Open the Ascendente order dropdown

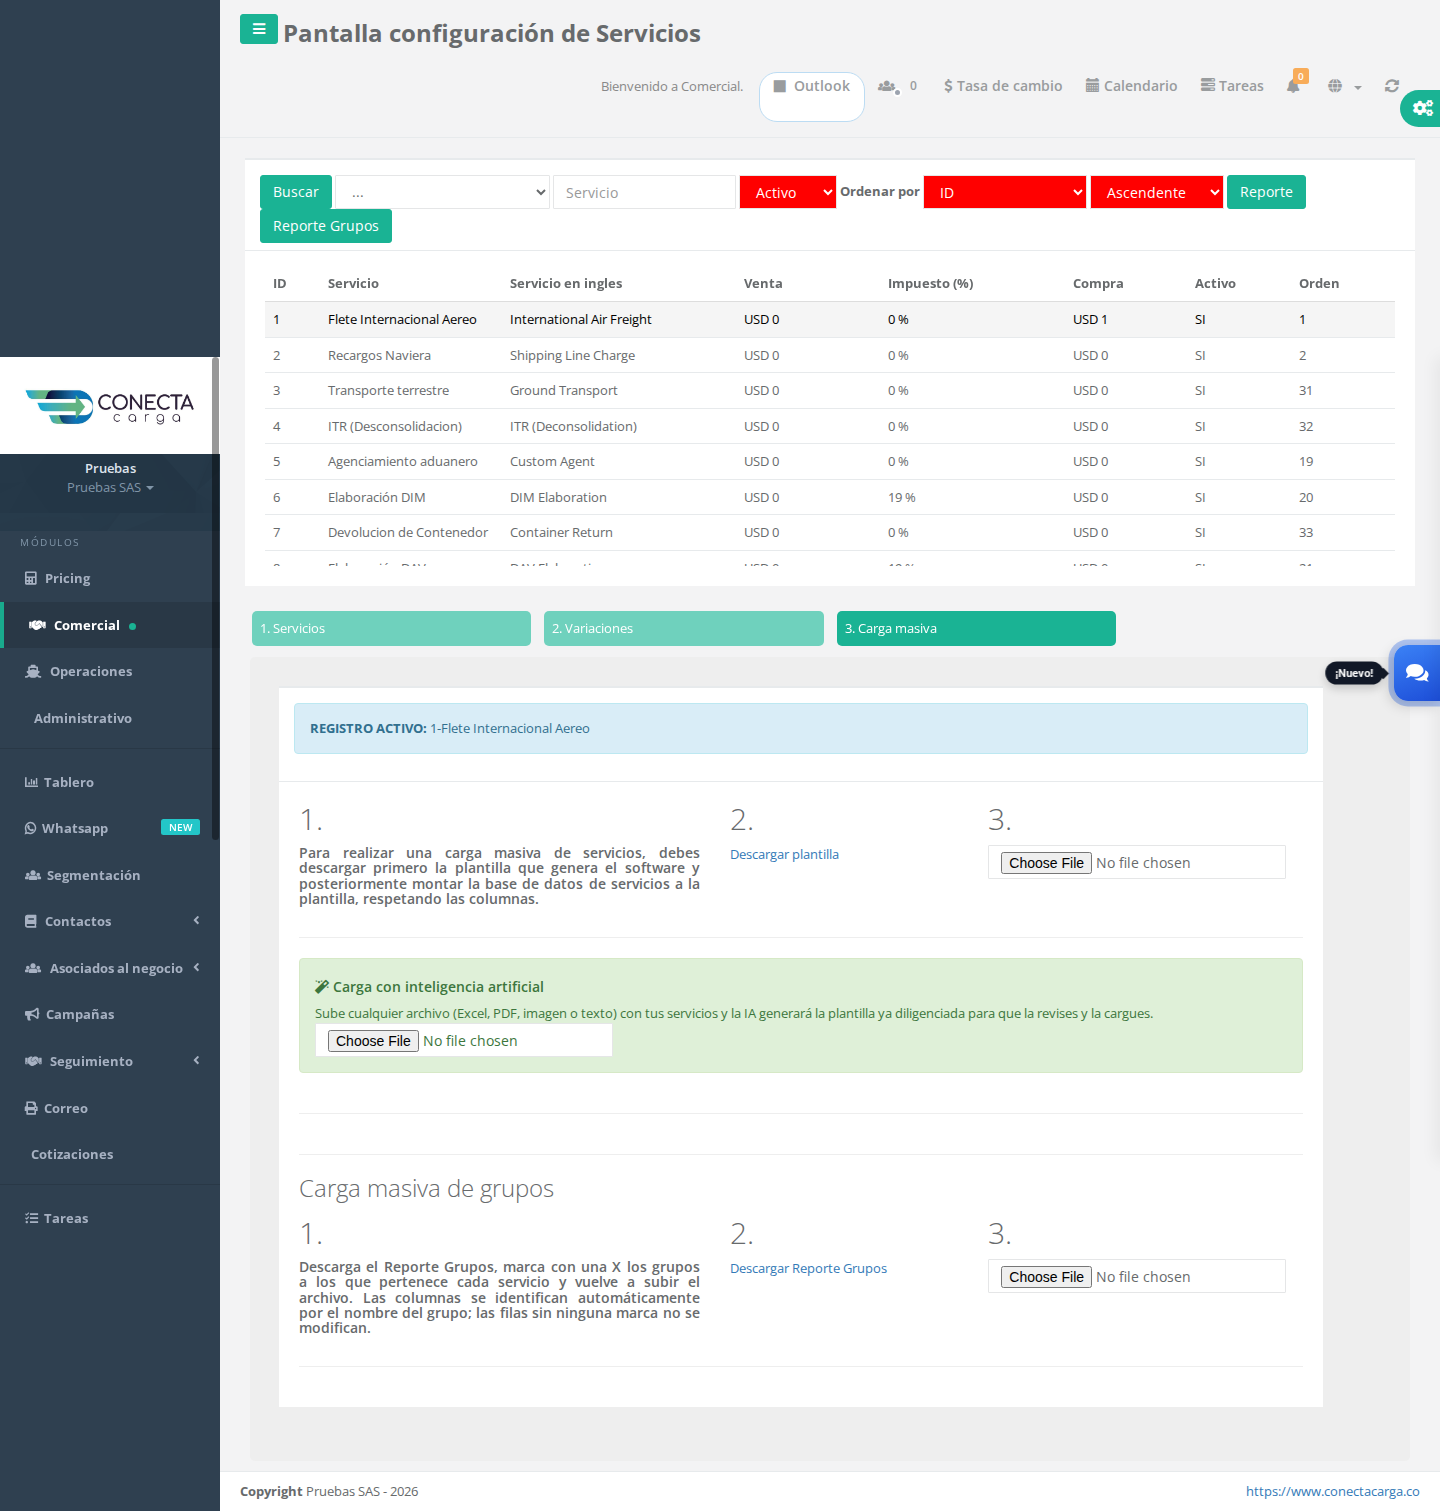click(1157, 192)
